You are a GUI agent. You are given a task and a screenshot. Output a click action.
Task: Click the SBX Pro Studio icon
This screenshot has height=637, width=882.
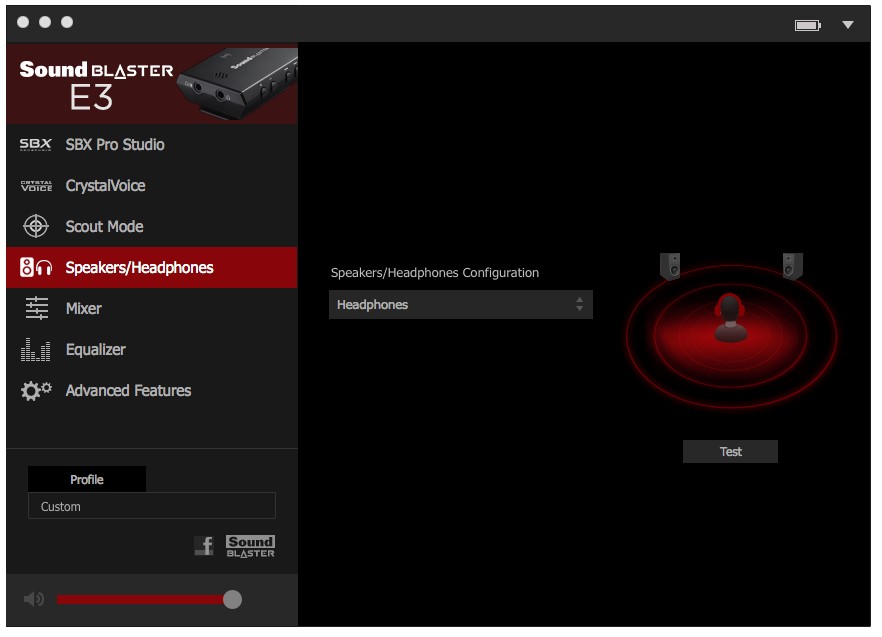coord(36,145)
